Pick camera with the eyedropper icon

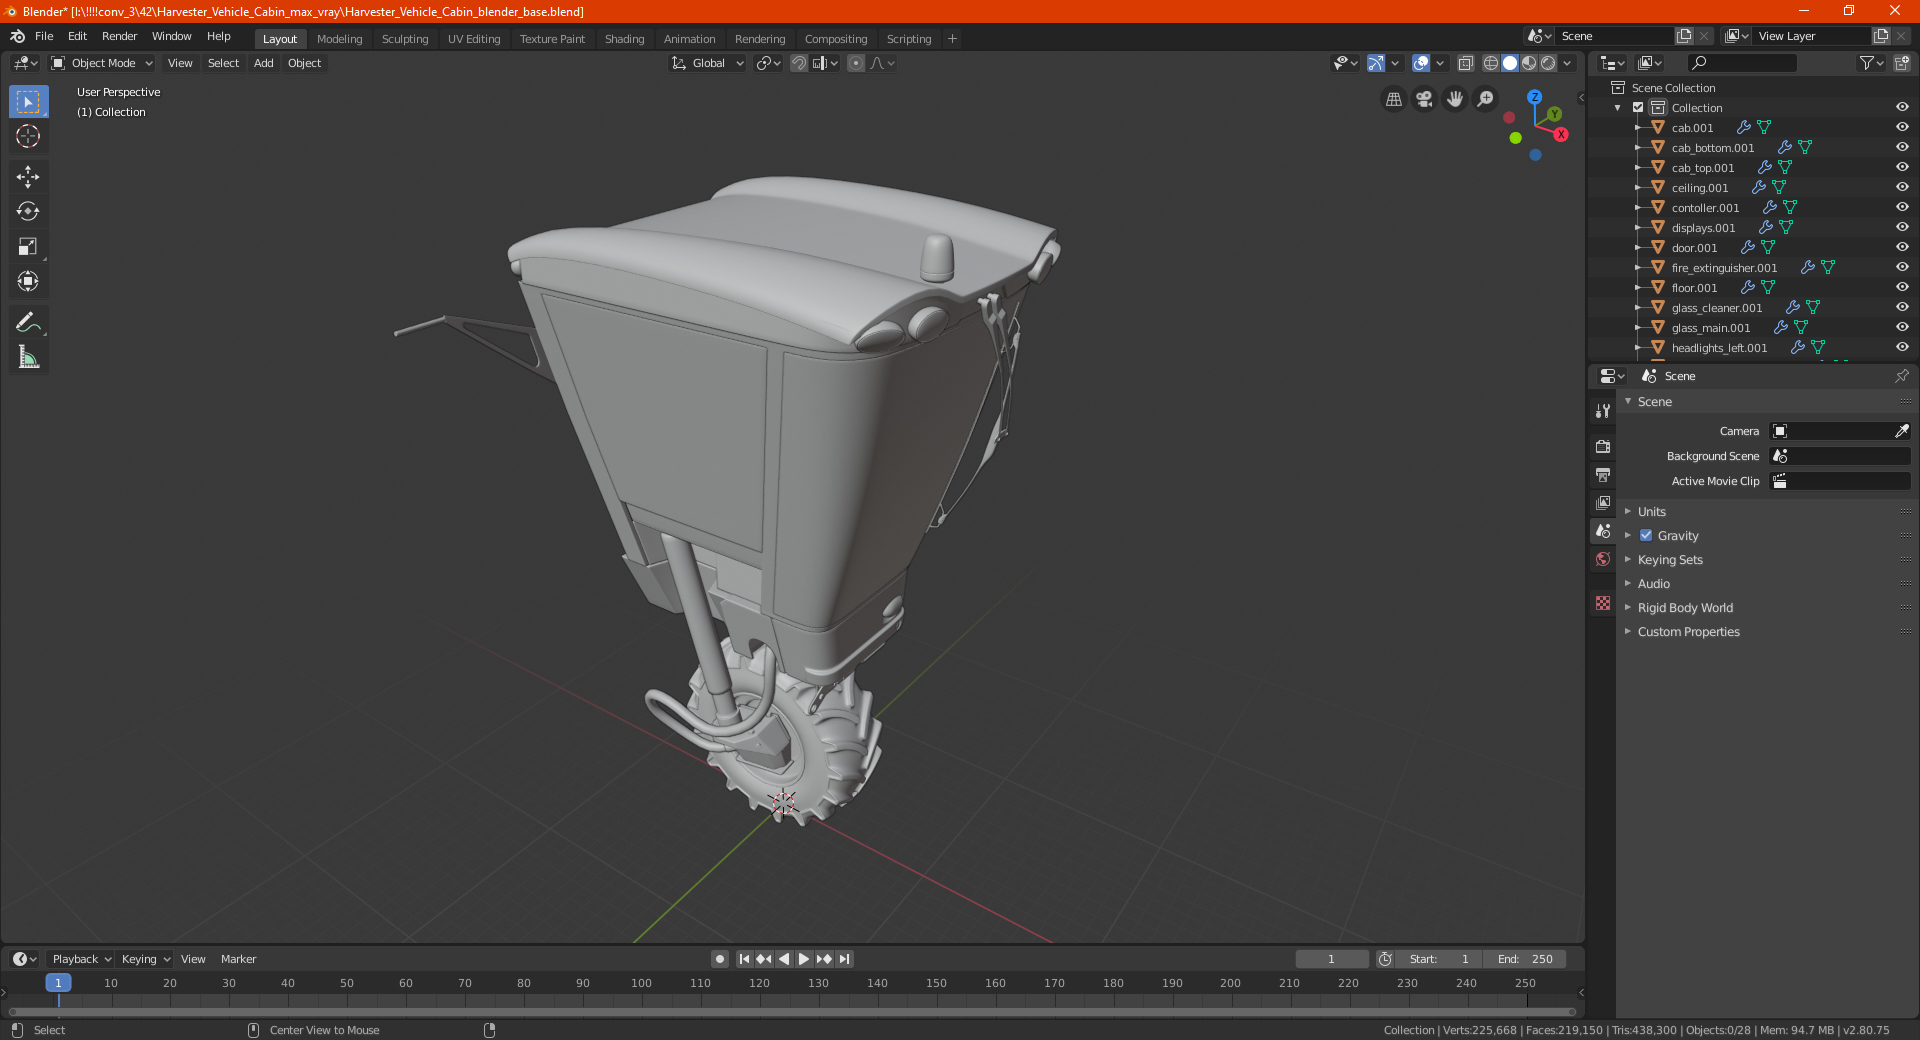(1901, 431)
